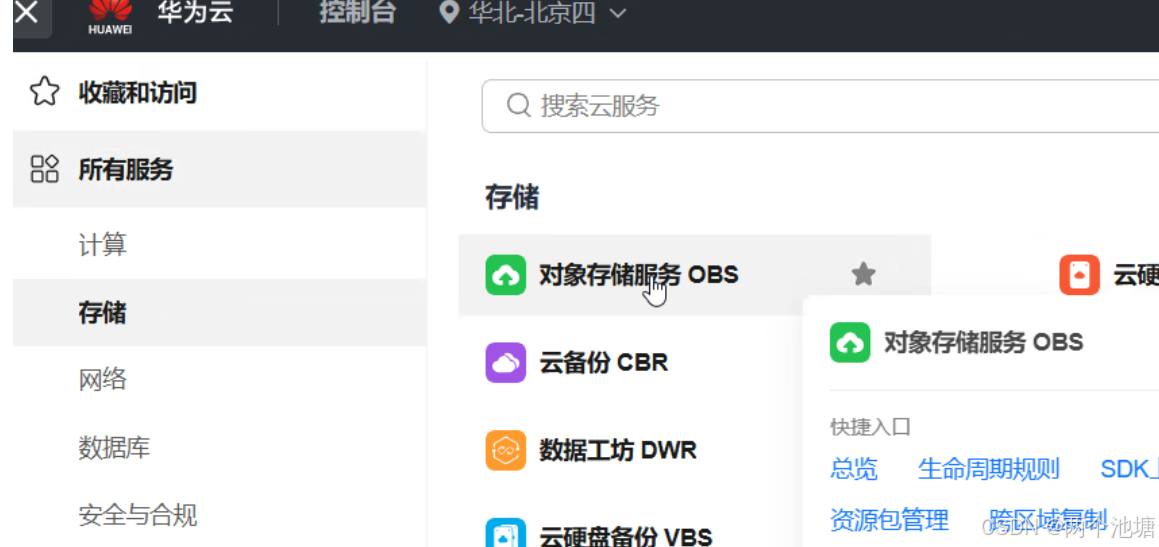Open 资源包管理 quick link
The width and height of the screenshot is (1159, 547).
[x=889, y=520]
